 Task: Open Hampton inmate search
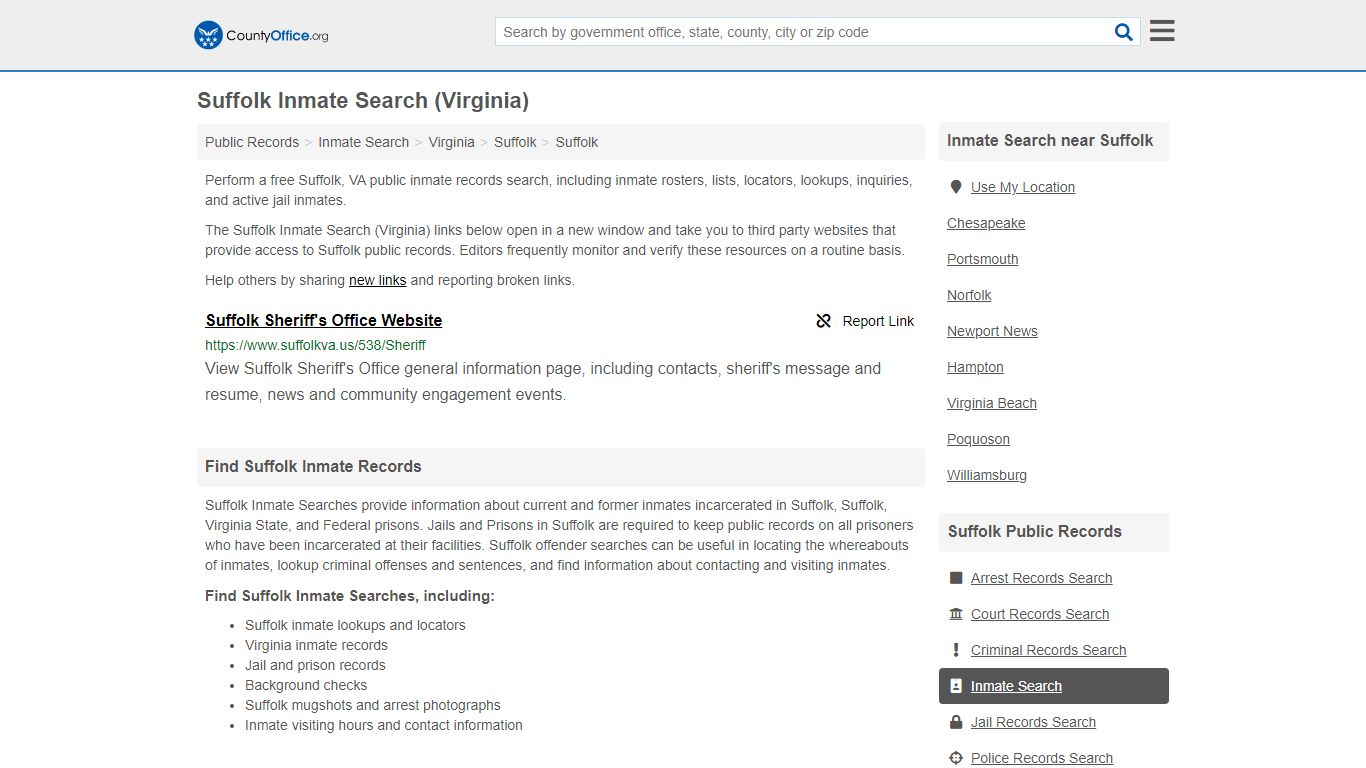coord(975,367)
